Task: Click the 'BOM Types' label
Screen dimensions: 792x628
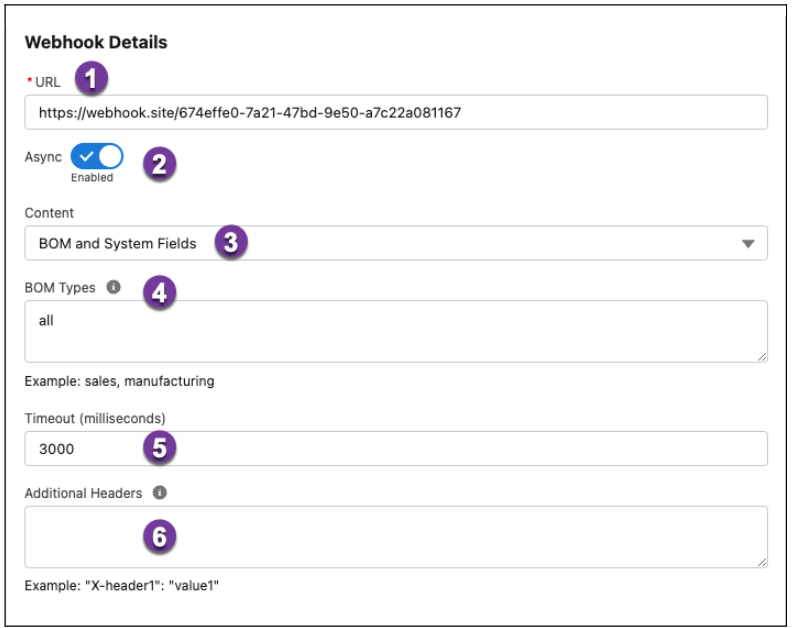Action: click(x=60, y=287)
